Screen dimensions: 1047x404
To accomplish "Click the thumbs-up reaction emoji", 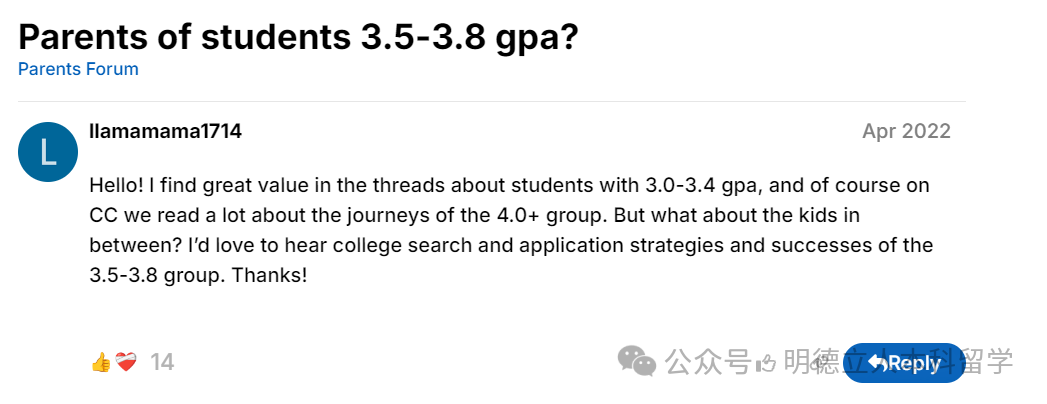I will click(x=100, y=362).
